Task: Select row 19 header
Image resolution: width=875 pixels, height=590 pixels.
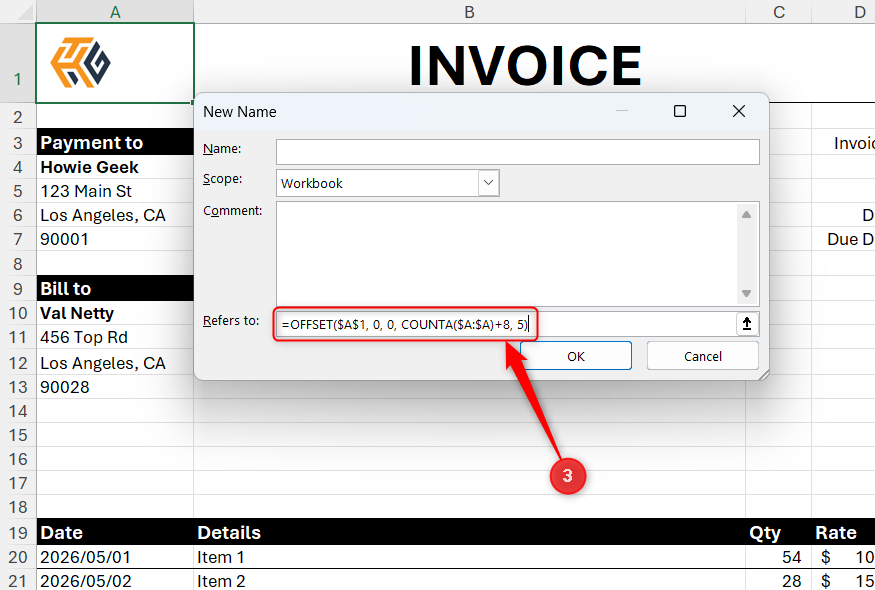Action: (18, 533)
